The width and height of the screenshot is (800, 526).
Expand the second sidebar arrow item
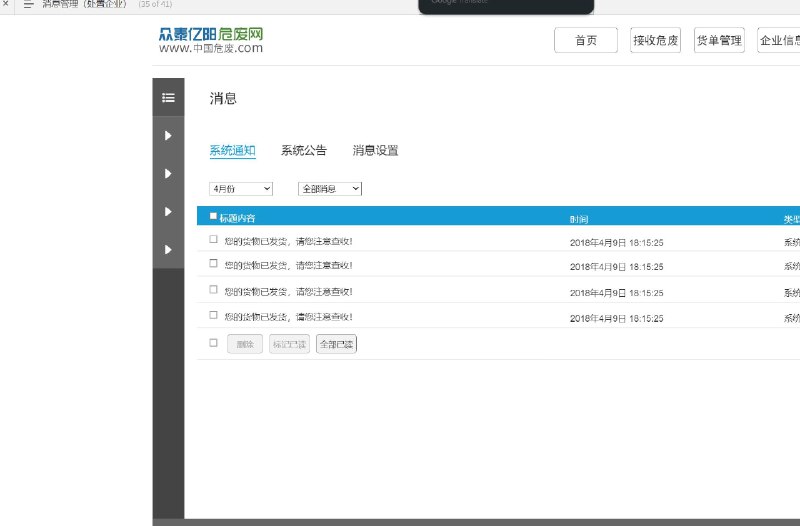(x=168, y=173)
